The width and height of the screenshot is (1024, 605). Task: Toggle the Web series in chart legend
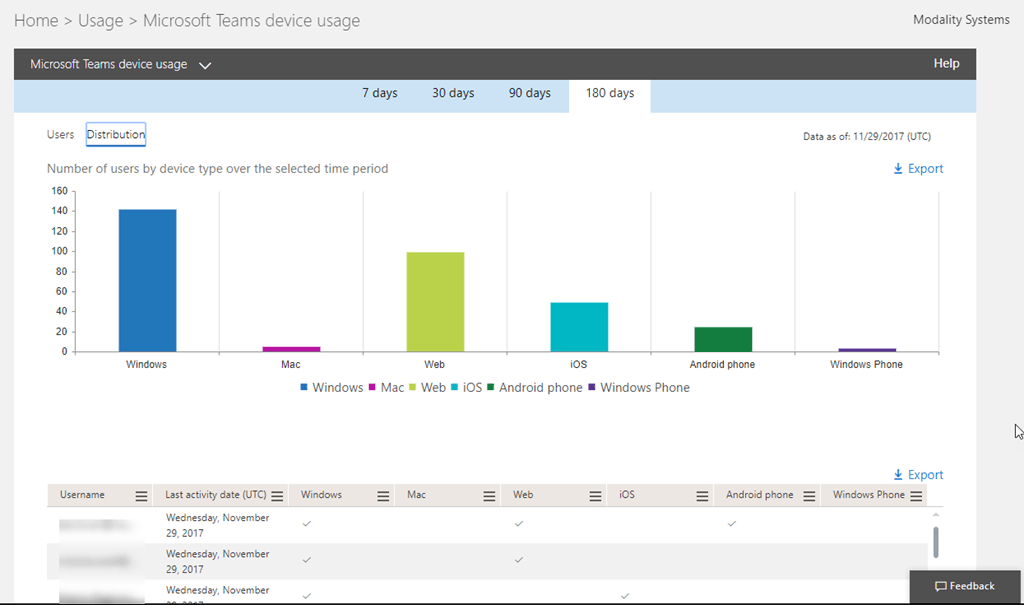click(x=427, y=388)
